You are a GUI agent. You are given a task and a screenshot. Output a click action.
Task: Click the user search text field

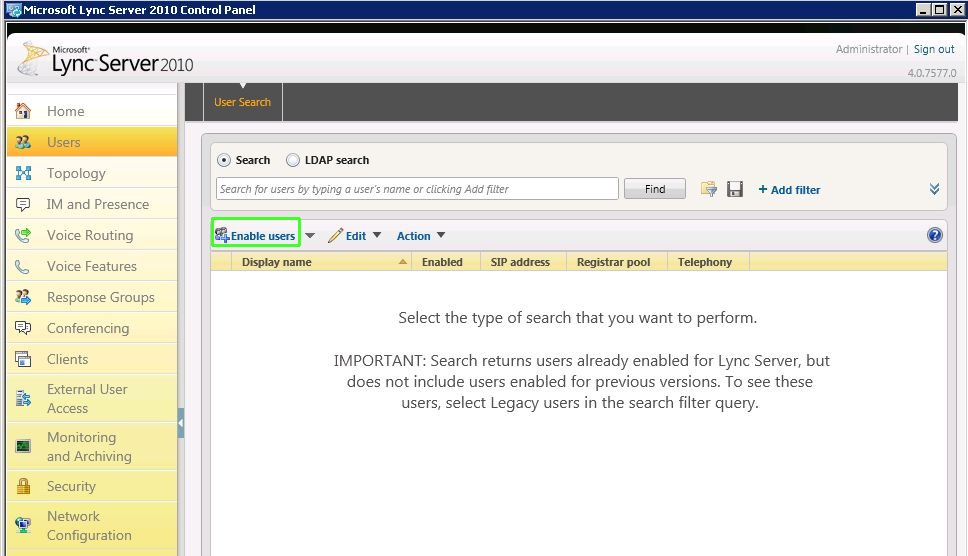pos(417,189)
